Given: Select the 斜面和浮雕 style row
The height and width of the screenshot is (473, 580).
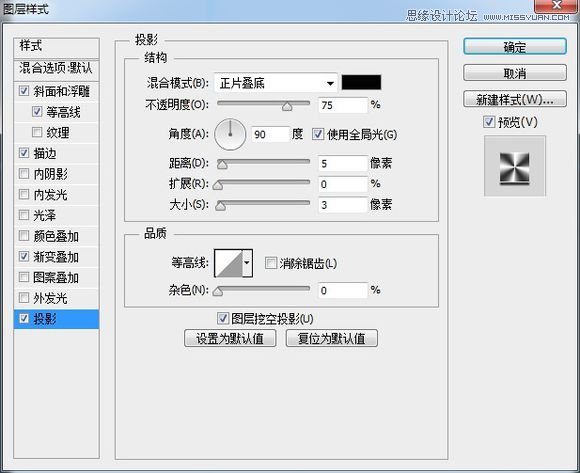Looking at the screenshot, I should point(57,91).
